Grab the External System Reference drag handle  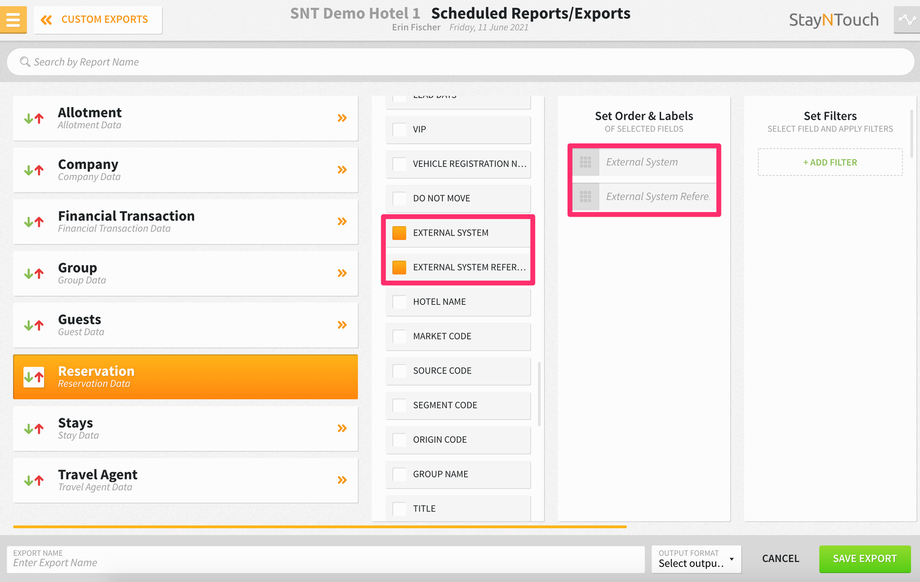coord(586,197)
